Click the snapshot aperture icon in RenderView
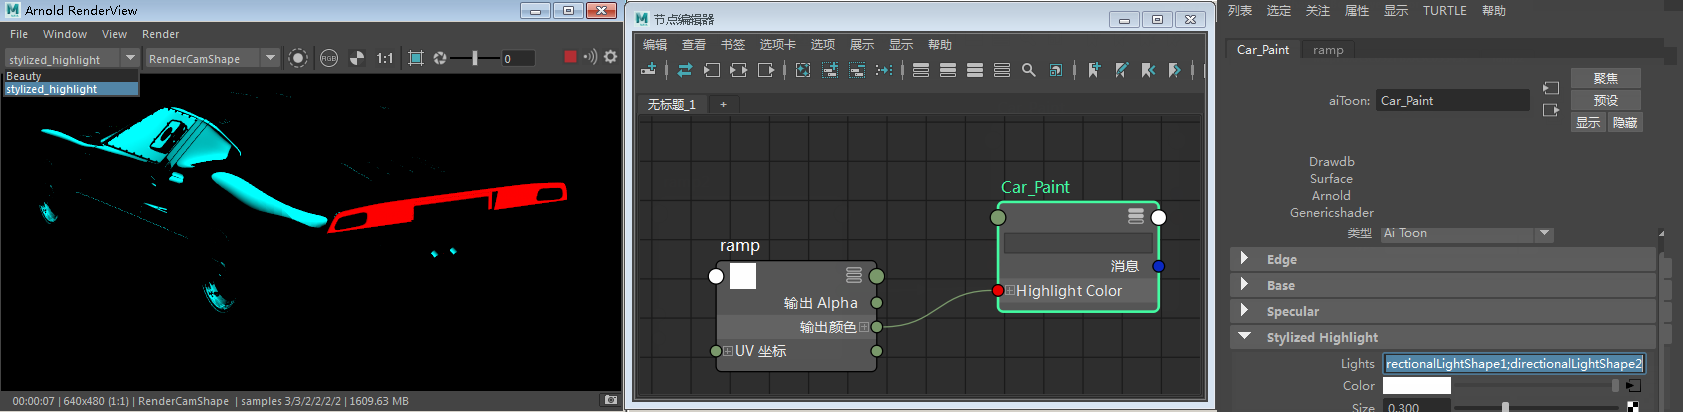The width and height of the screenshot is (1683, 412). pos(440,58)
